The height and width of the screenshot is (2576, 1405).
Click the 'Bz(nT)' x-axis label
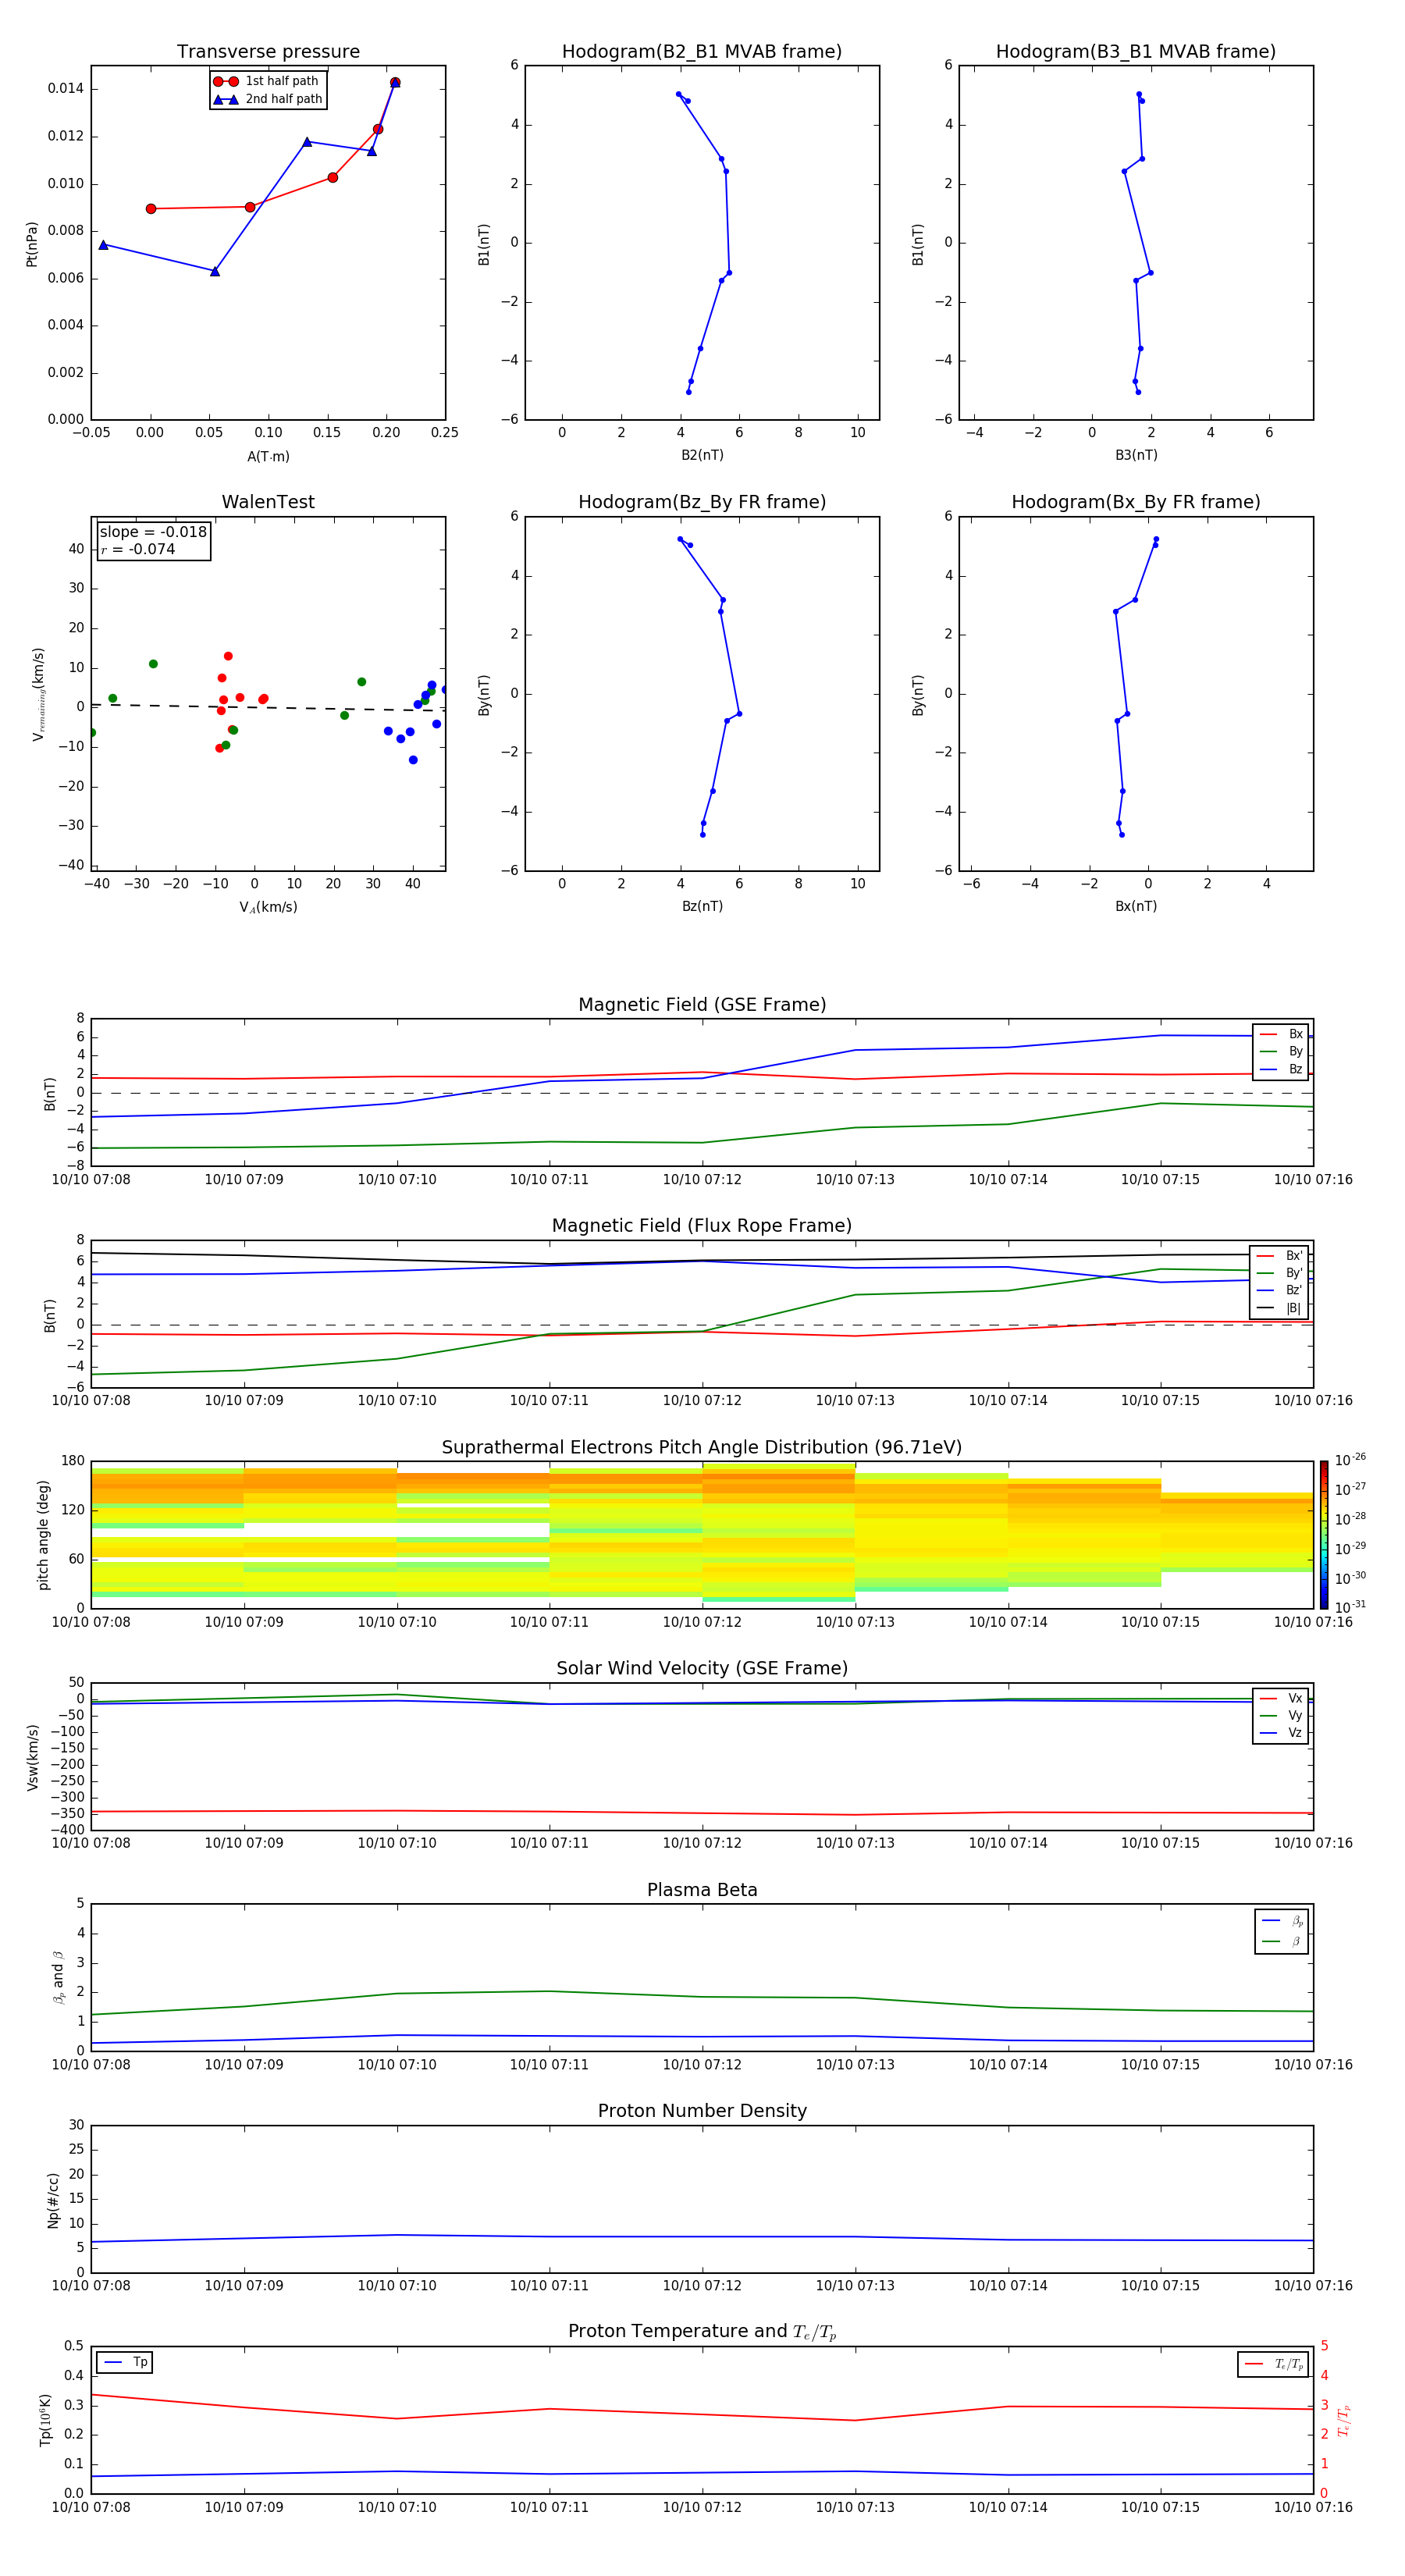point(702,906)
